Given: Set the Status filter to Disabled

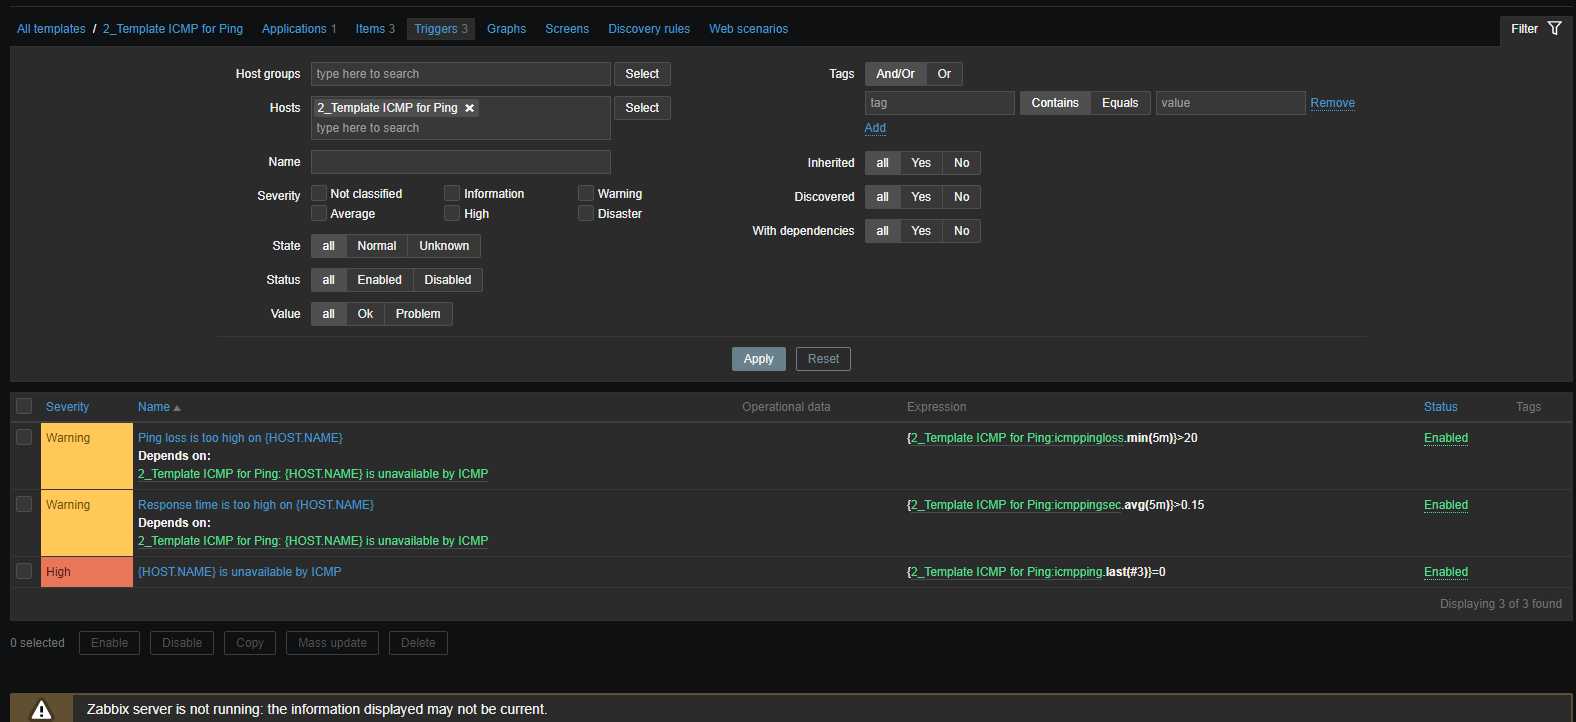Looking at the screenshot, I should (448, 280).
